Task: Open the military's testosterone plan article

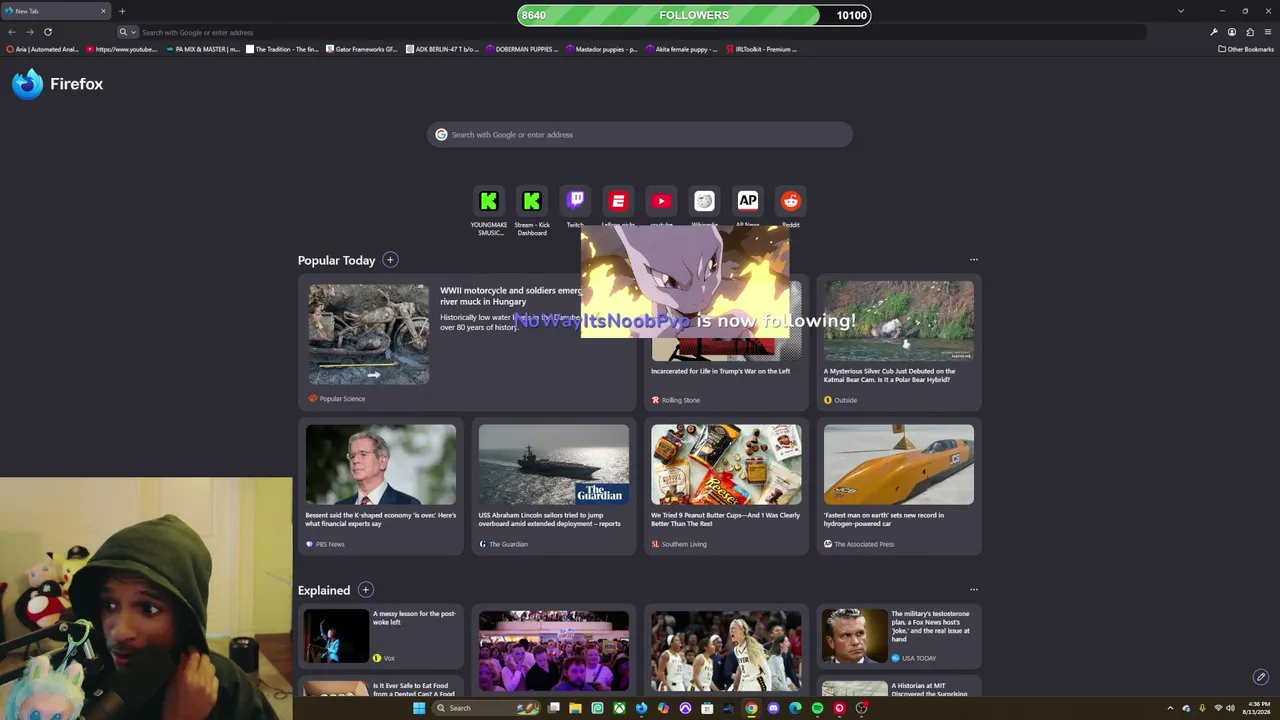Action: [x=899, y=637]
